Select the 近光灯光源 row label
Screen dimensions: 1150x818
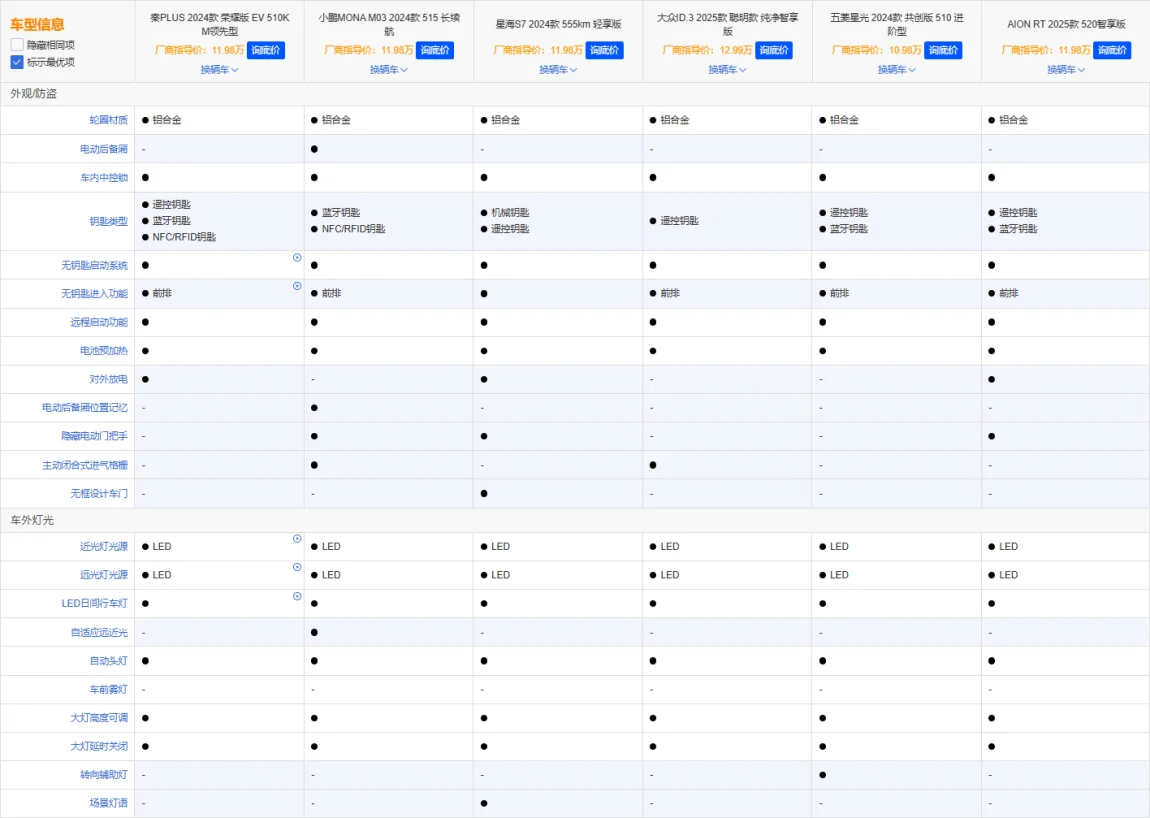[103, 547]
